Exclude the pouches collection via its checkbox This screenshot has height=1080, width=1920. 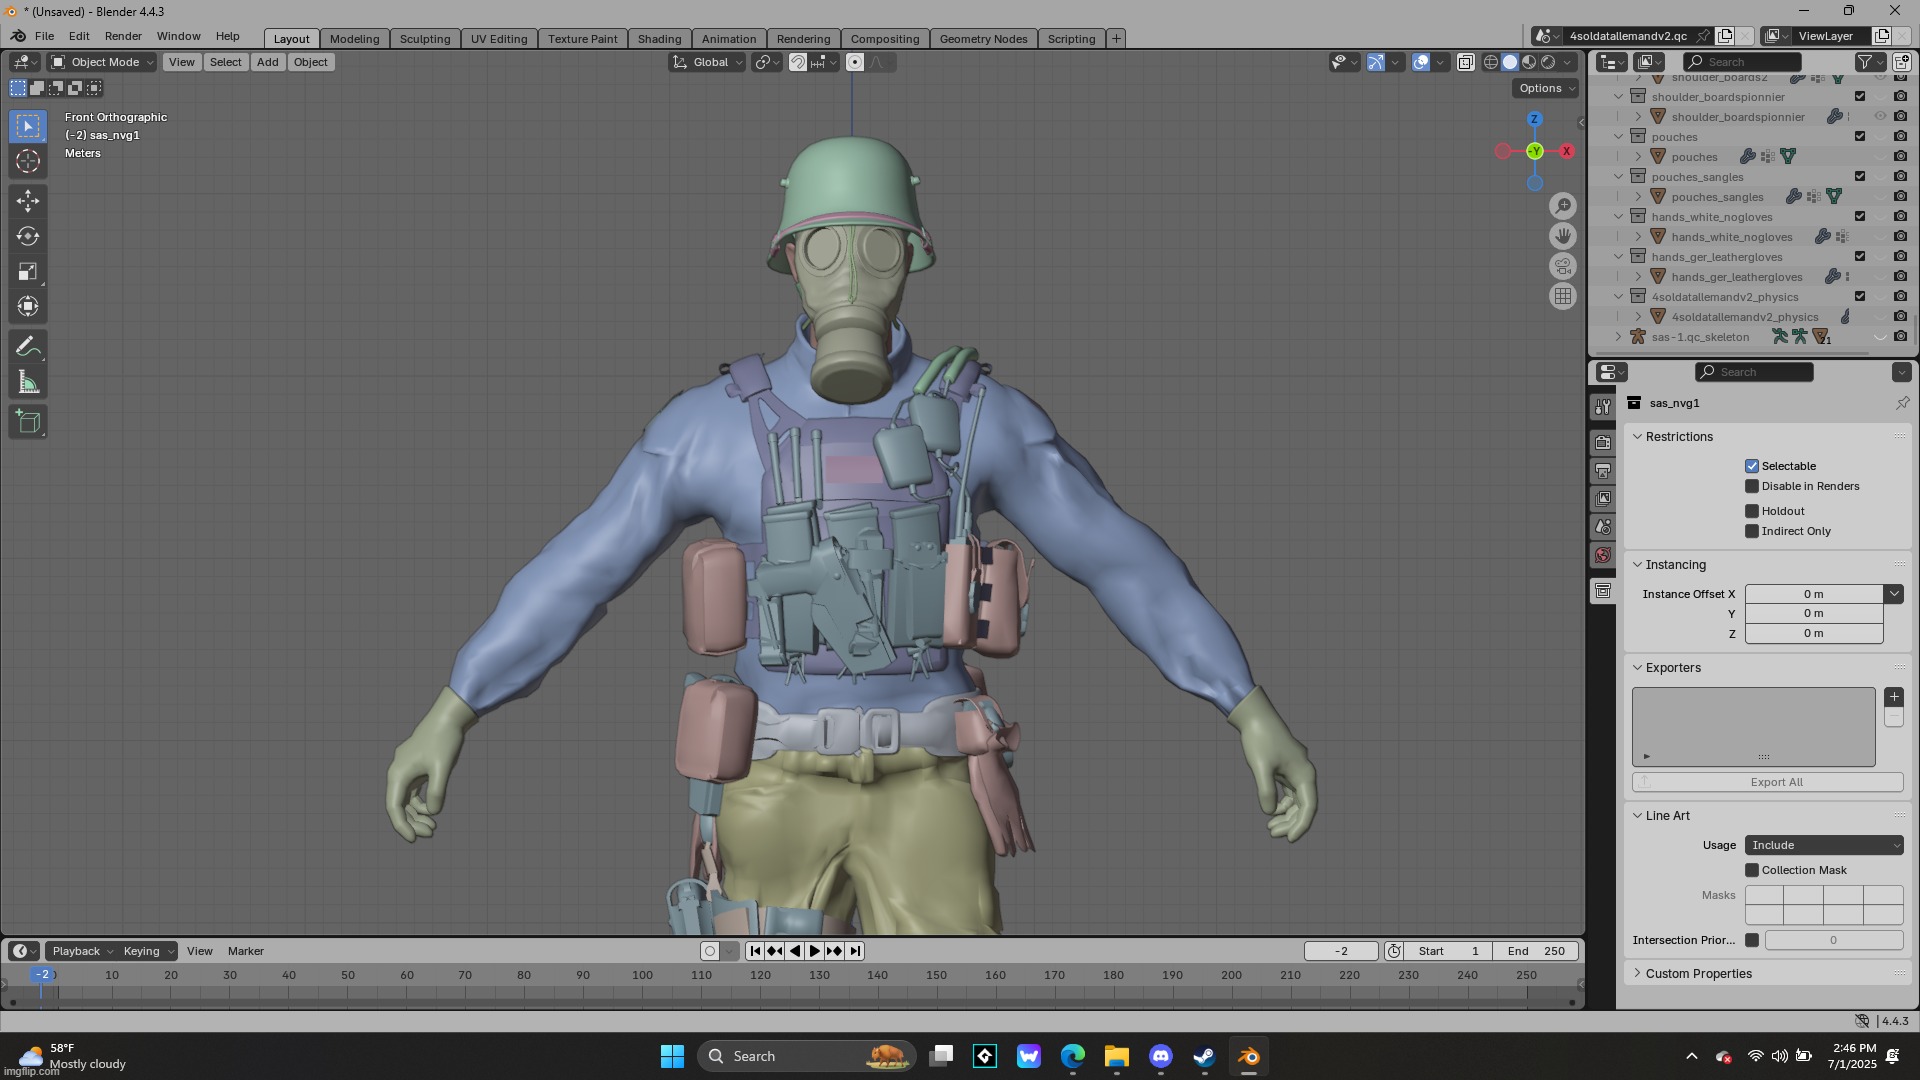point(1860,136)
